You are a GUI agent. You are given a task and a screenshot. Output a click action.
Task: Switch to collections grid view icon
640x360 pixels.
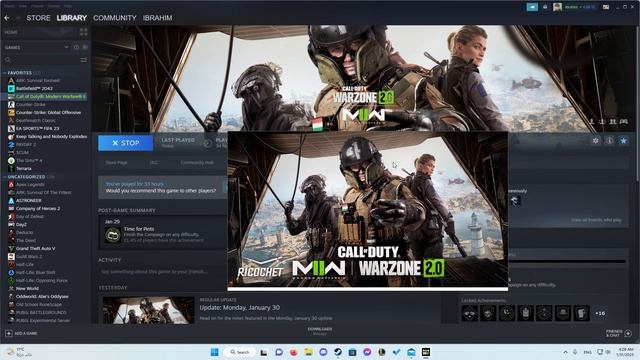click(x=84, y=32)
